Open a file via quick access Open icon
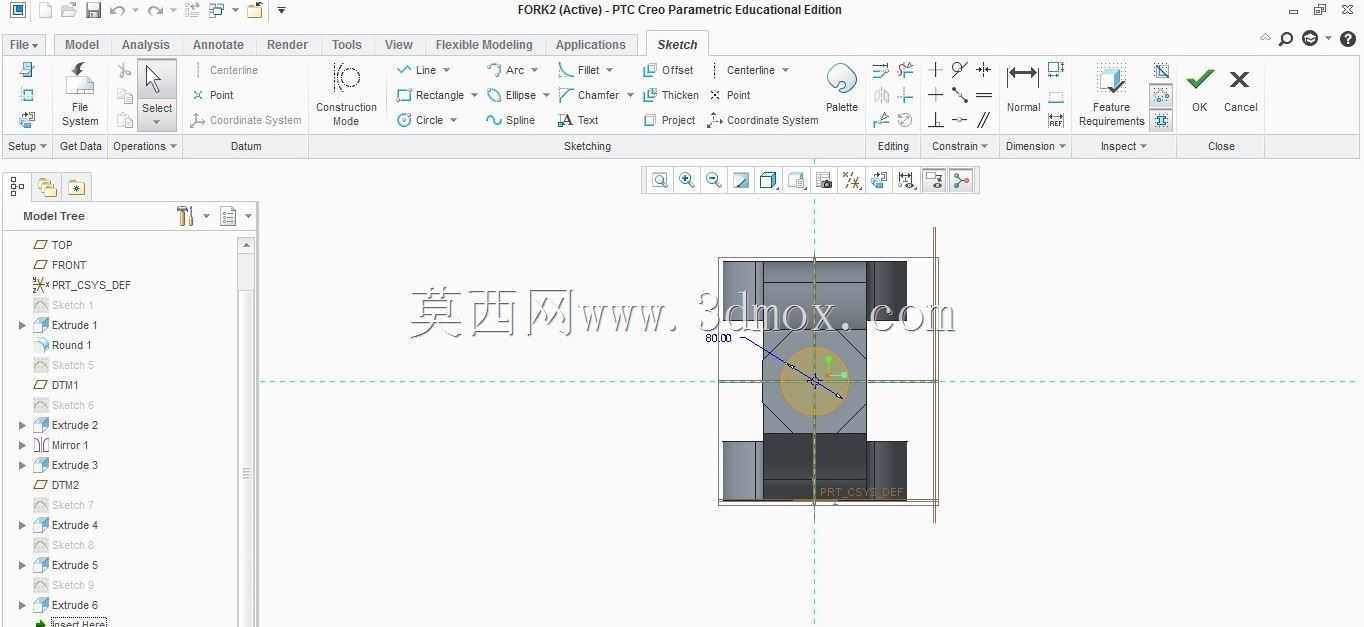This screenshot has height=627, width=1364. [x=68, y=10]
